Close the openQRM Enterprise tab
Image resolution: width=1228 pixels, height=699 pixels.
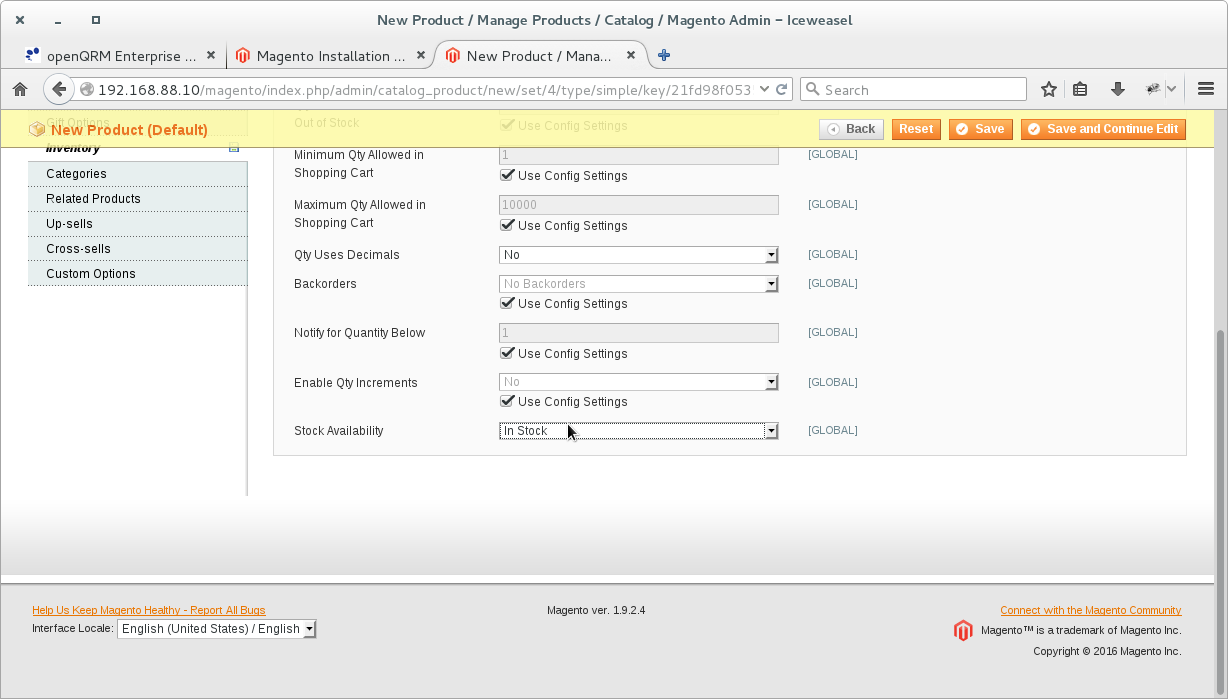[x=210, y=56]
